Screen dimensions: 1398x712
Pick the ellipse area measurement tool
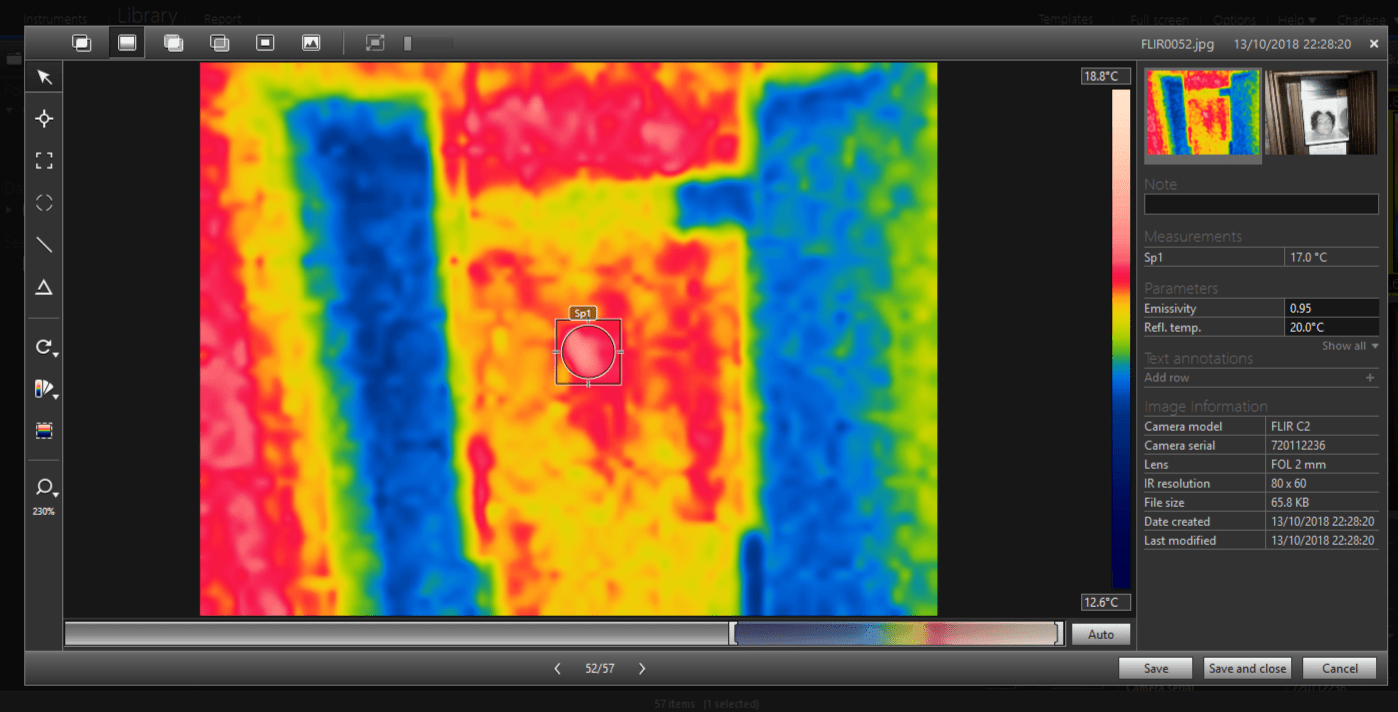tap(44, 203)
